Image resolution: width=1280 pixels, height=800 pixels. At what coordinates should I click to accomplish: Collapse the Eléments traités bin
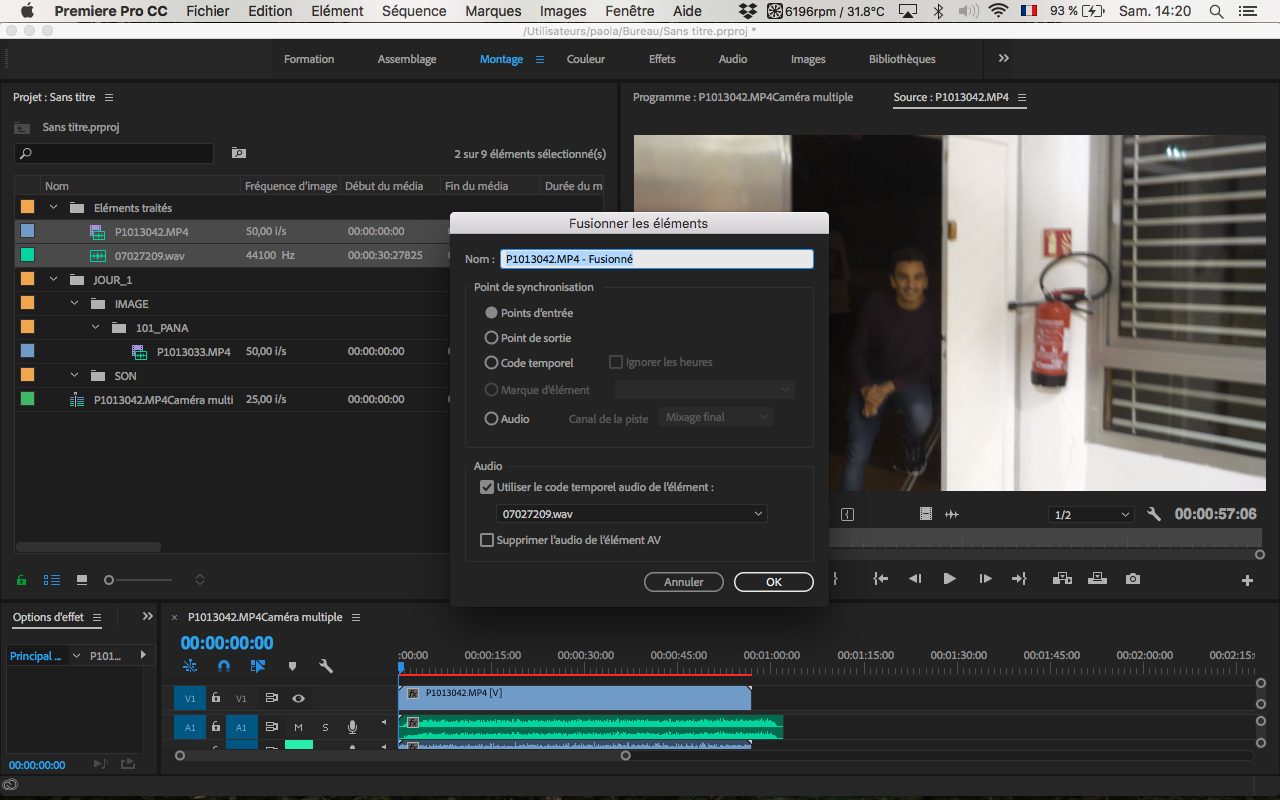[x=54, y=208]
